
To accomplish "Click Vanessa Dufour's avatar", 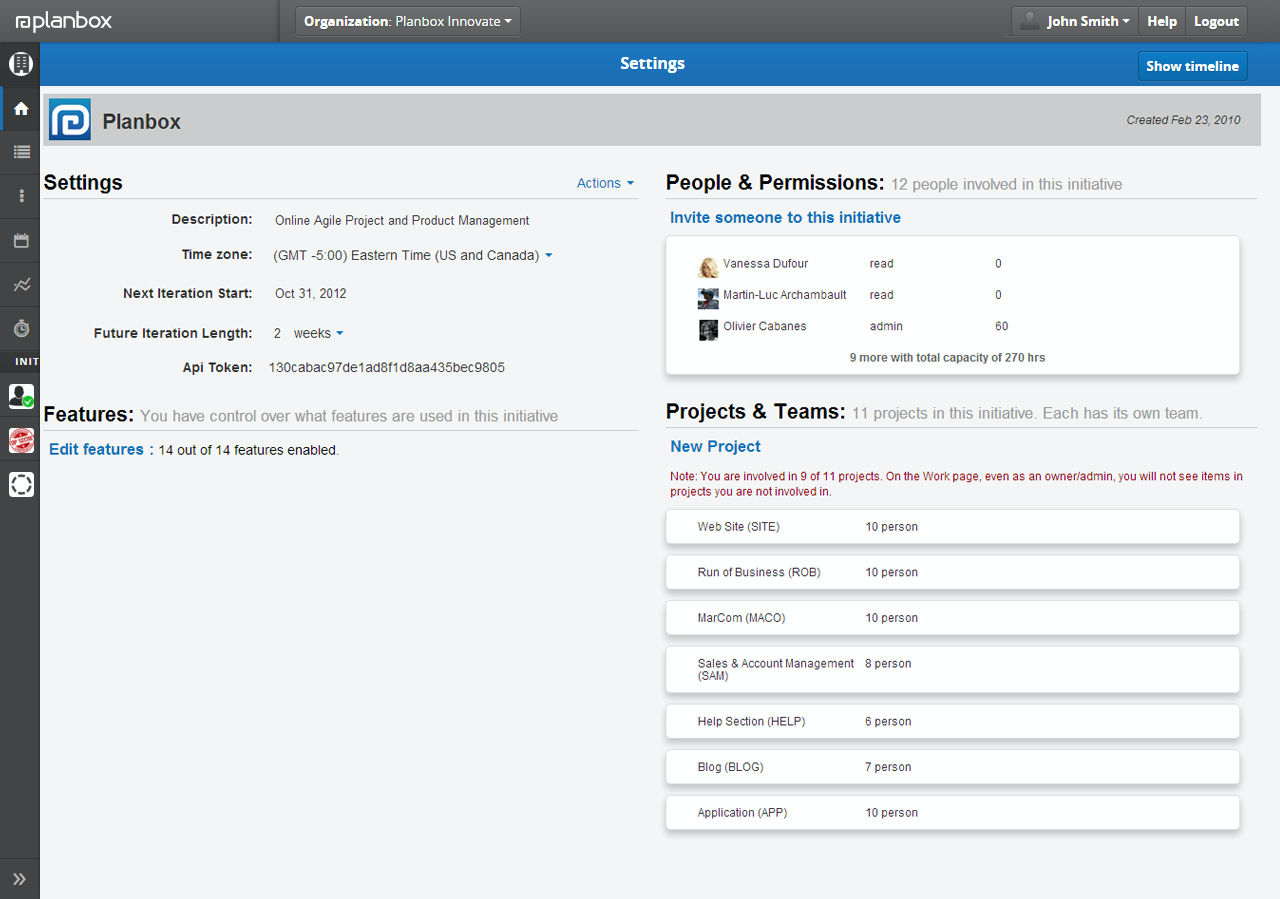I will point(708,267).
